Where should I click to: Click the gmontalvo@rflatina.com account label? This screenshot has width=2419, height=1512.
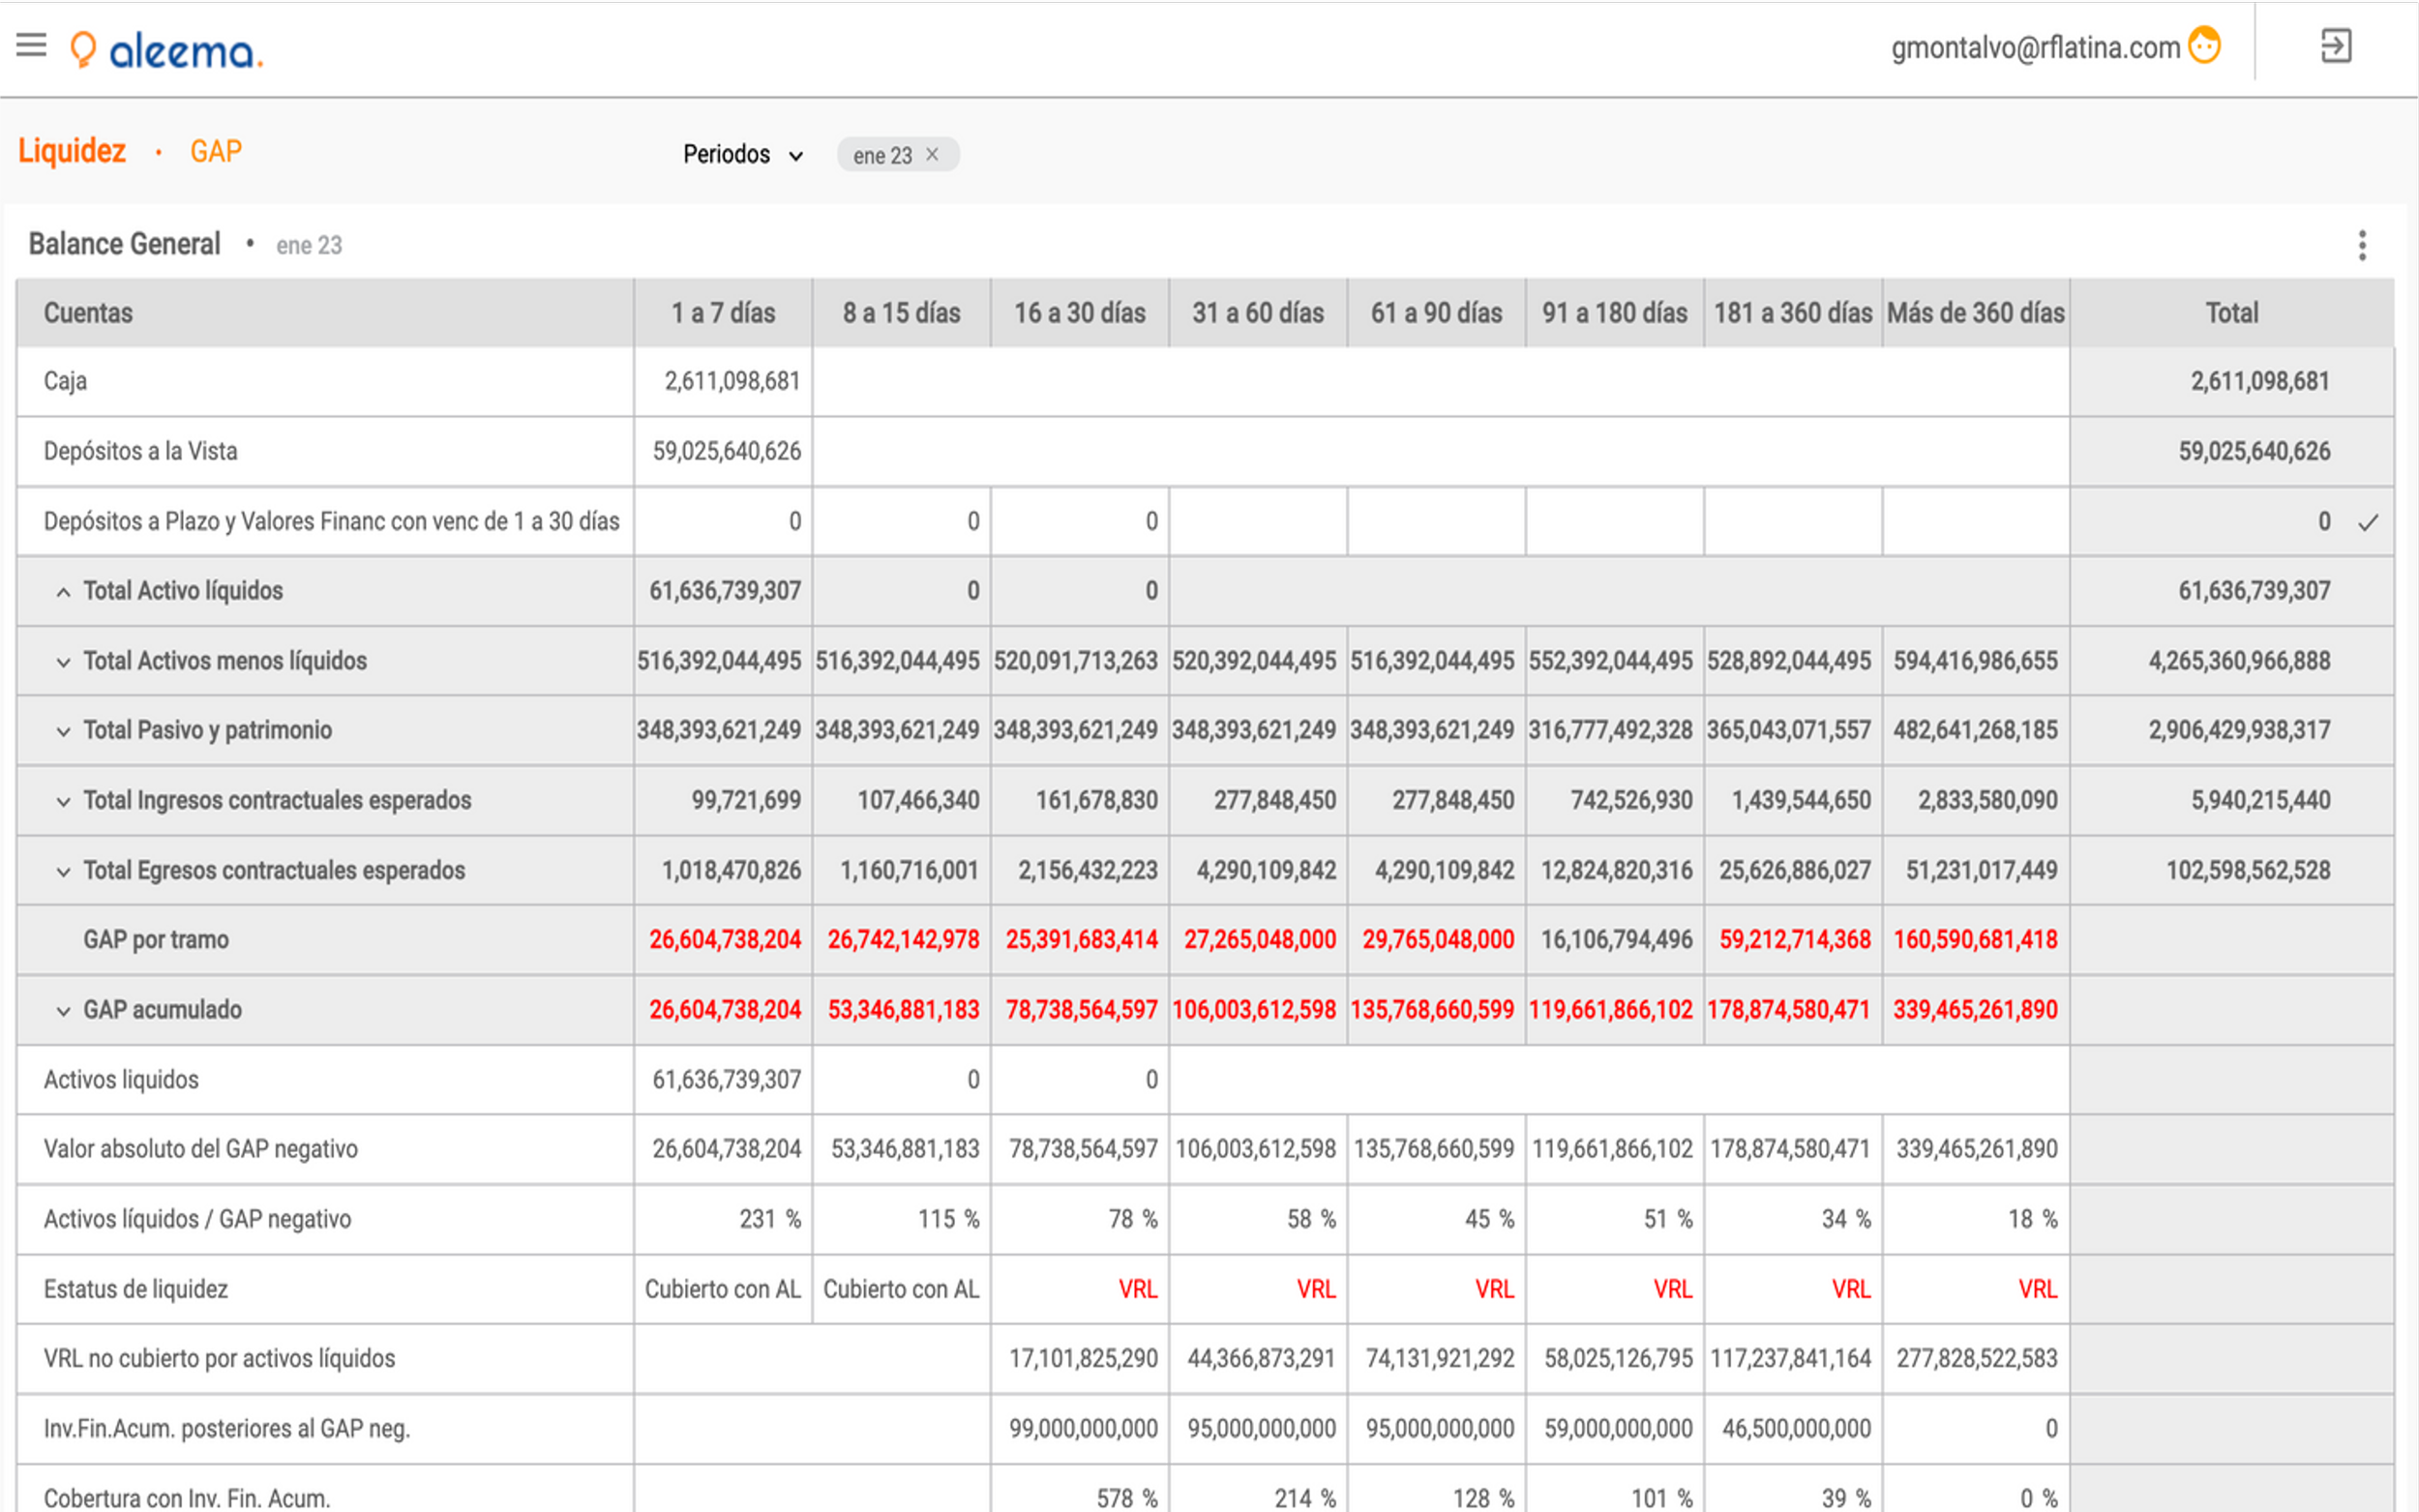pos(2034,47)
